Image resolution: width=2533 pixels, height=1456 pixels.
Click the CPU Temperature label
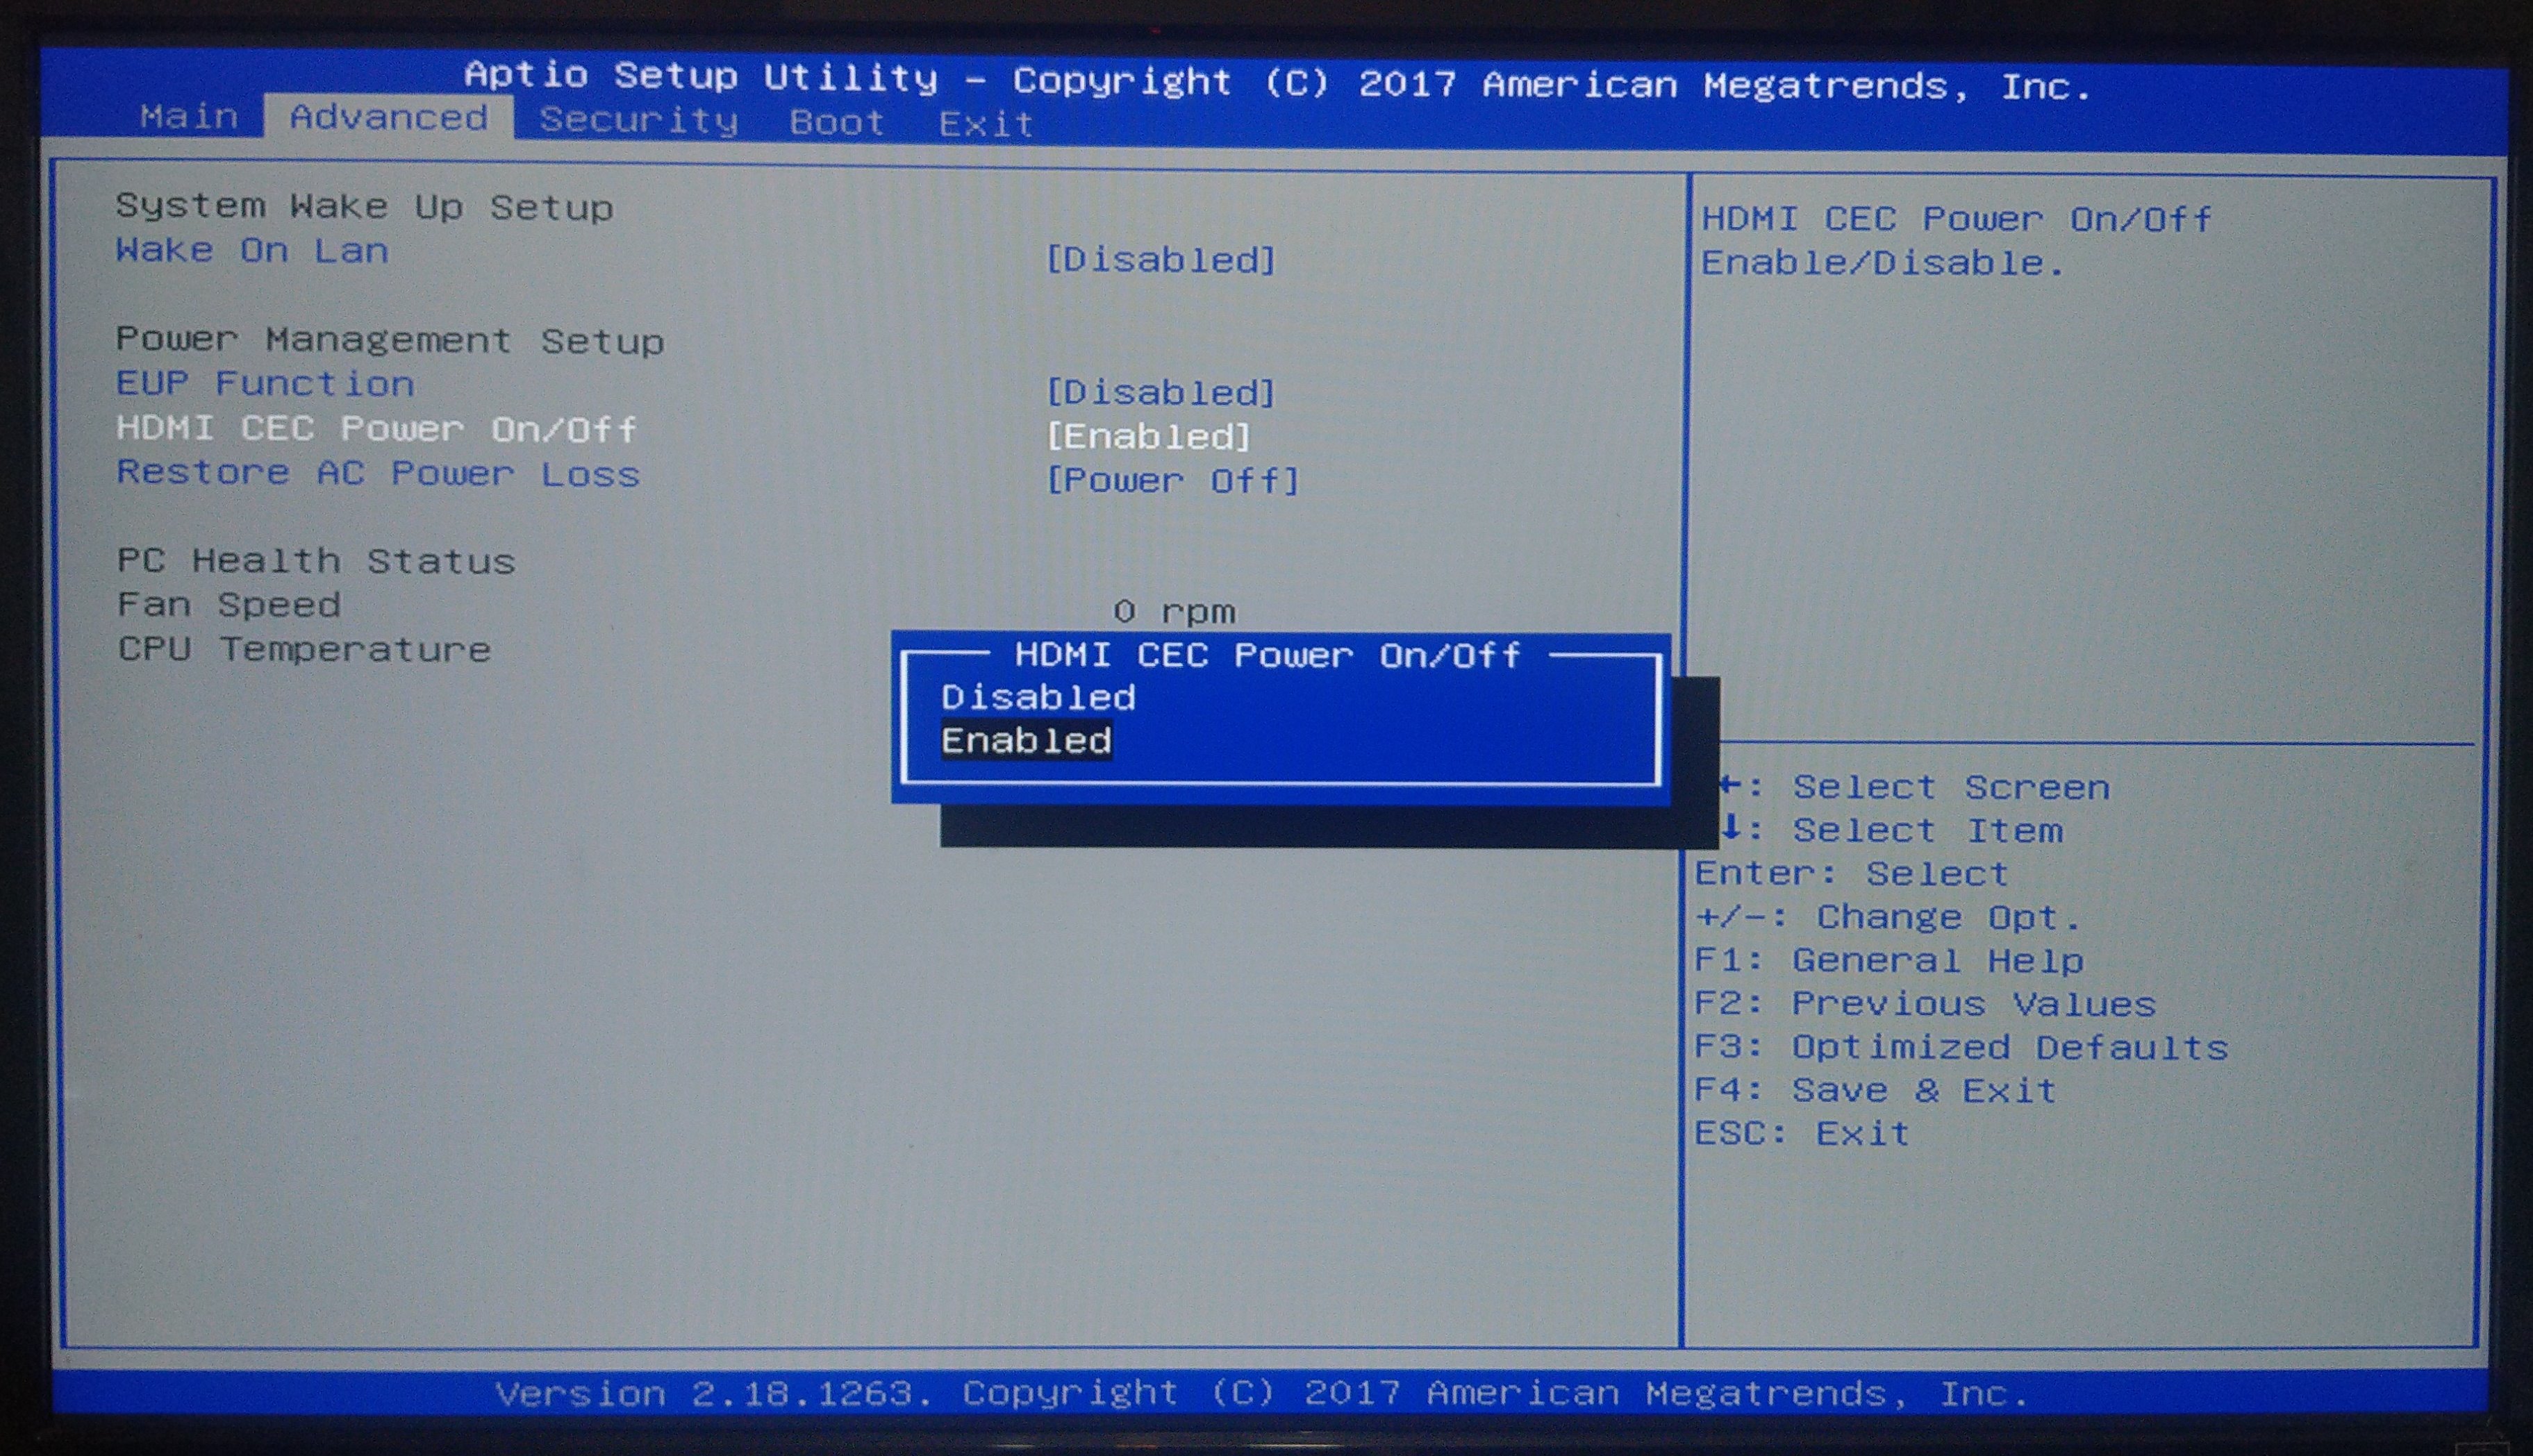pyautogui.click(x=304, y=649)
